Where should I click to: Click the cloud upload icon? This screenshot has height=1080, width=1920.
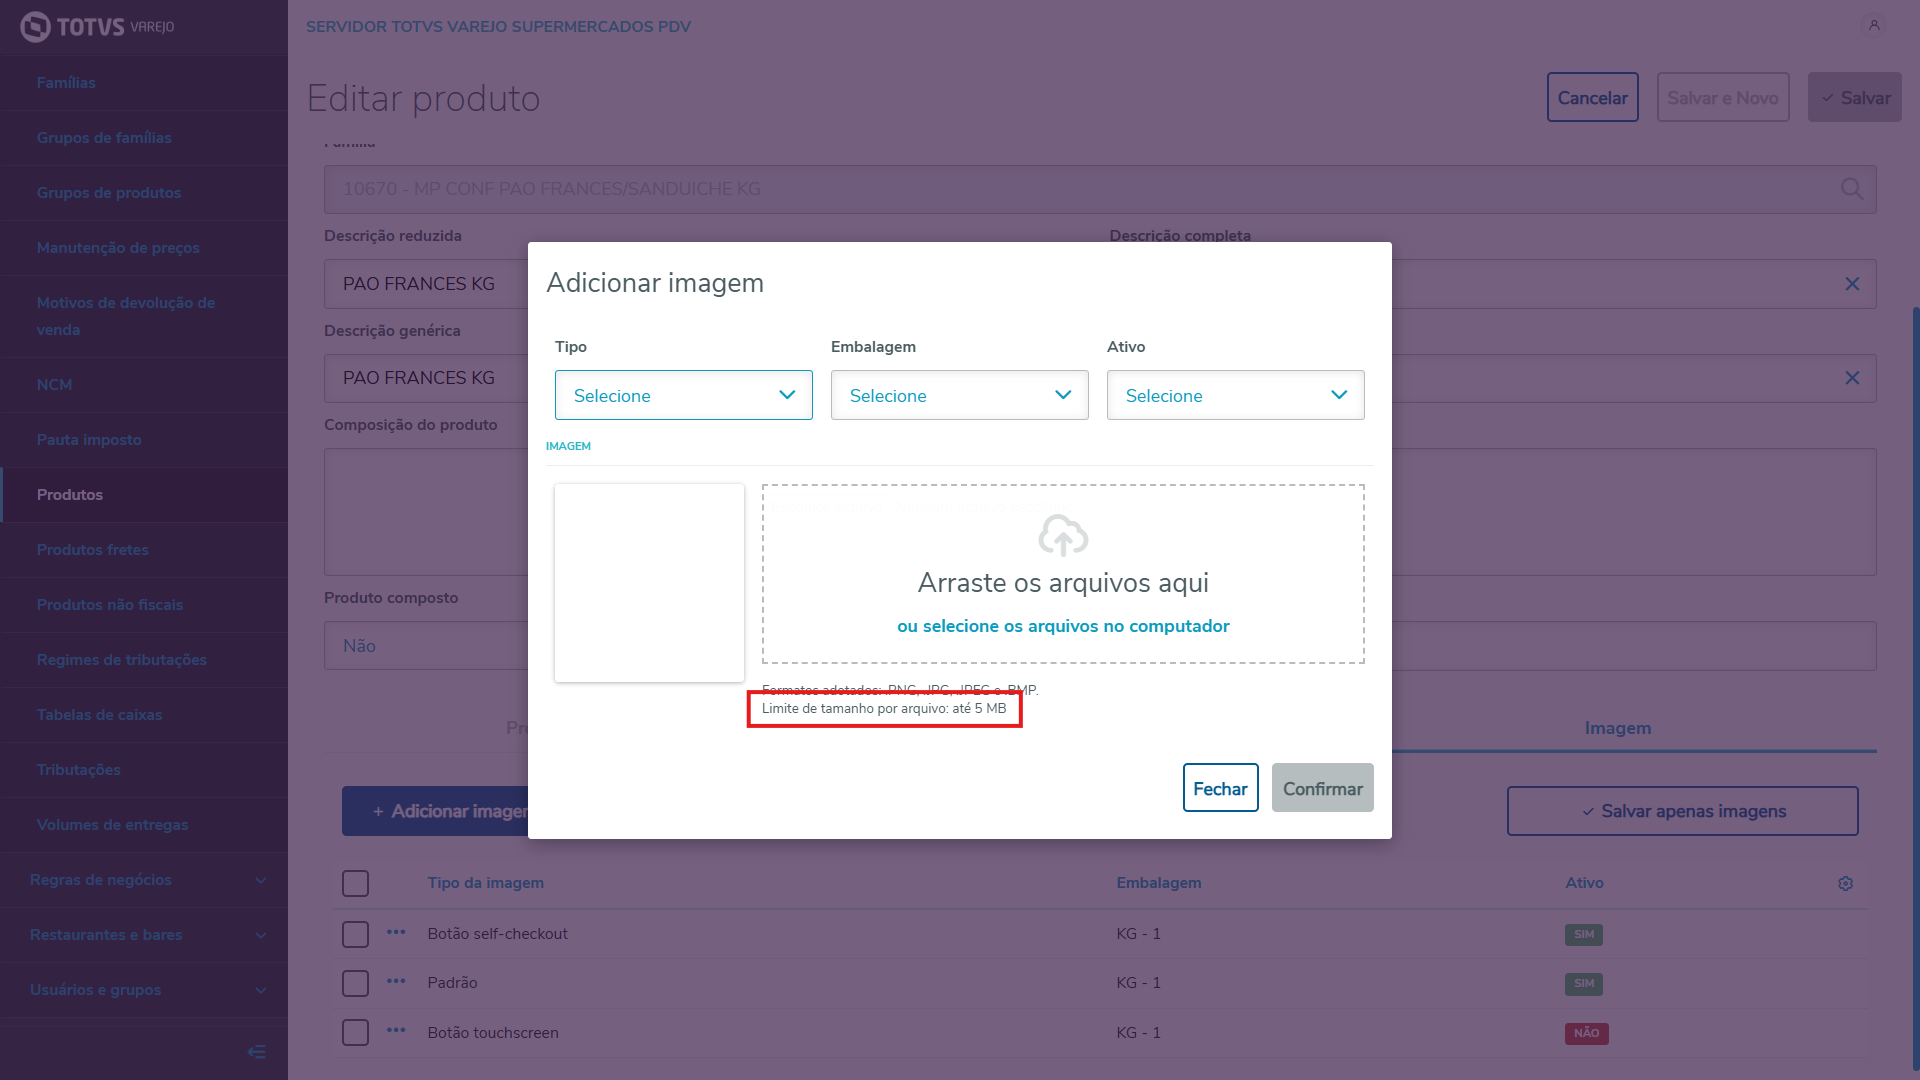click(x=1063, y=536)
